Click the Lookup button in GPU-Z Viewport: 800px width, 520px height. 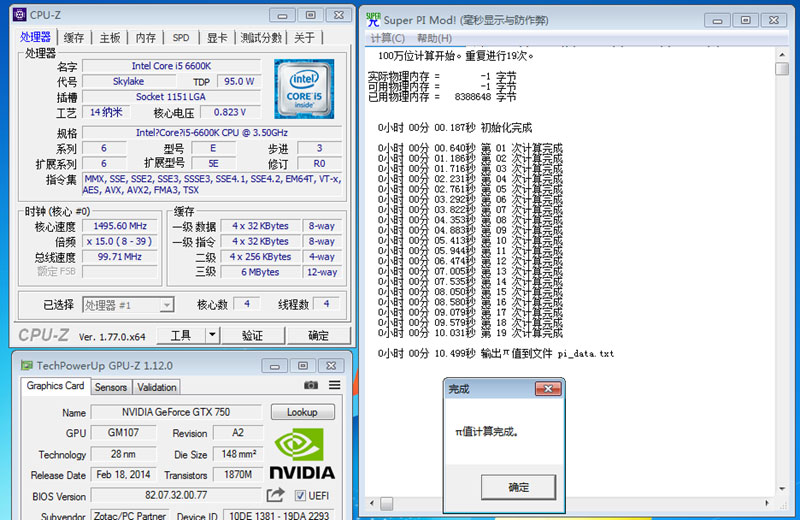303,412
